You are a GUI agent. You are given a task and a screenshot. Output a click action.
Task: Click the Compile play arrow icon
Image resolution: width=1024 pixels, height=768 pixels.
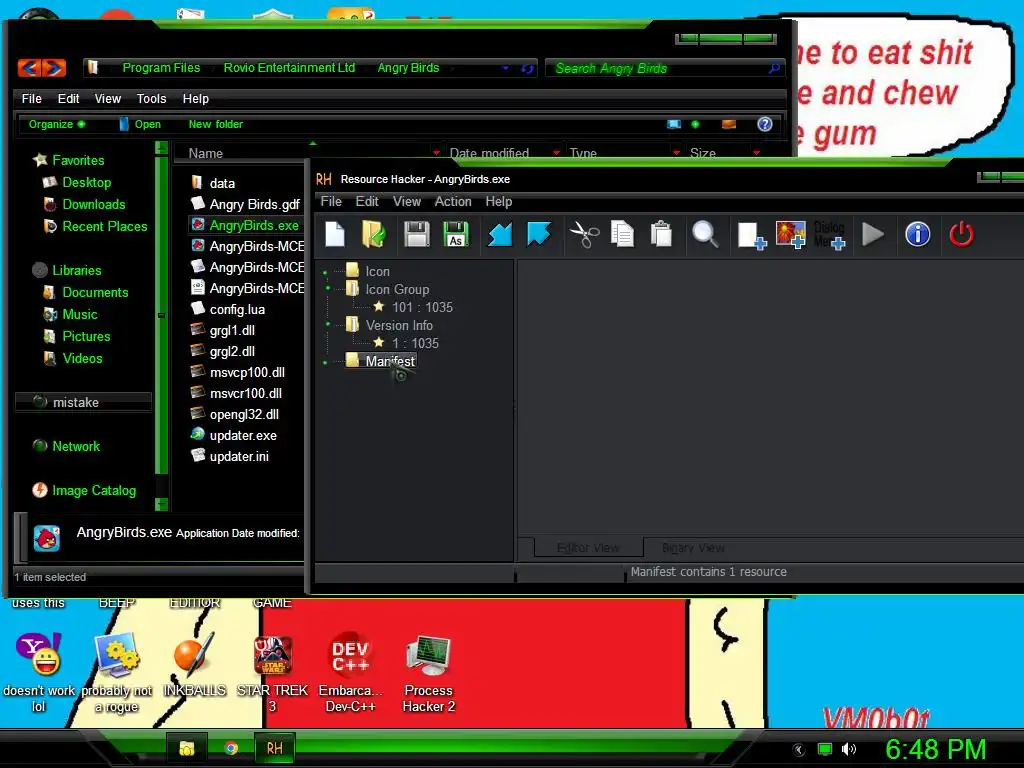tap(872, 234)
